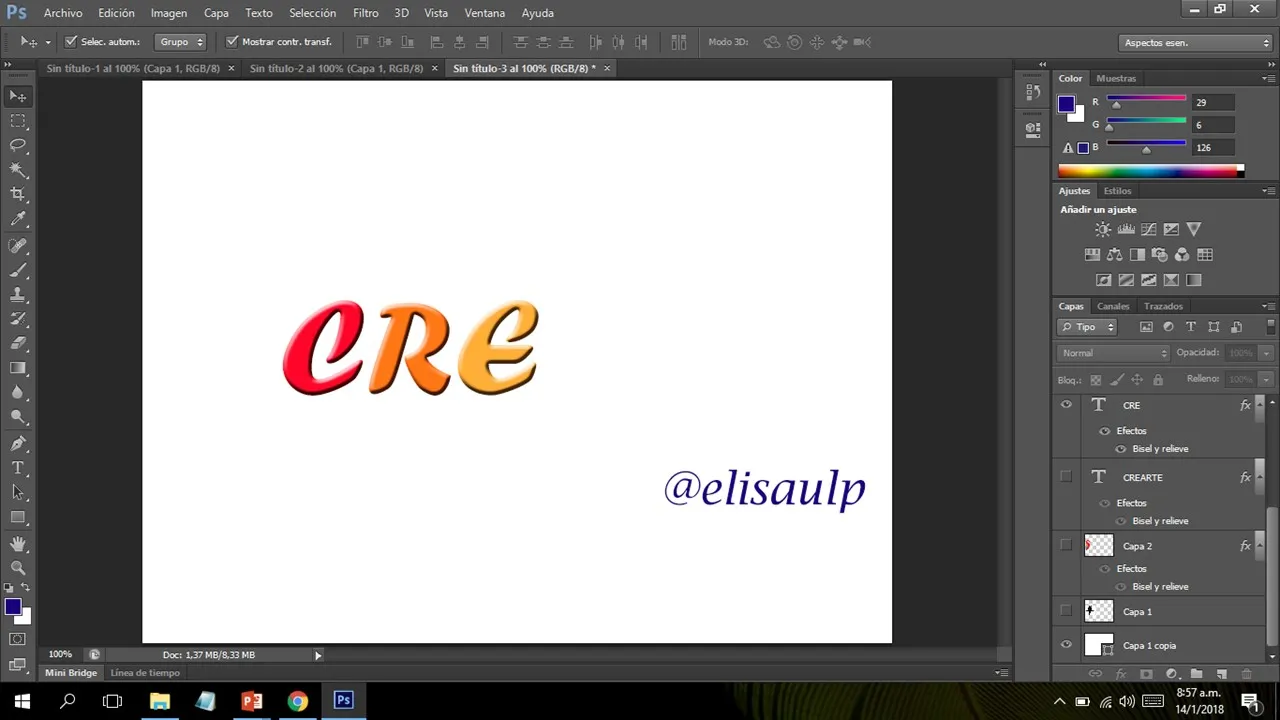Show the CREARTE layer
The width and height of the screenshot is (1280, 720).
click(x=1066, y=477)
